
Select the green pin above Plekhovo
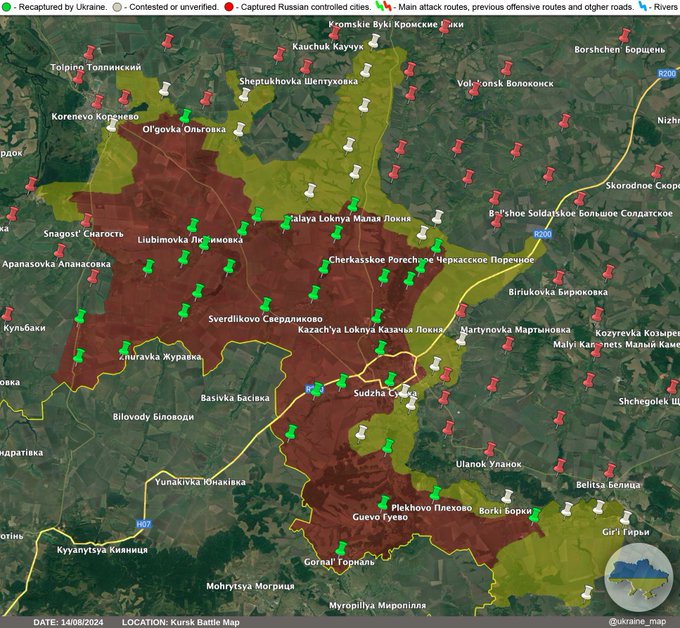(x=435, y=494)
